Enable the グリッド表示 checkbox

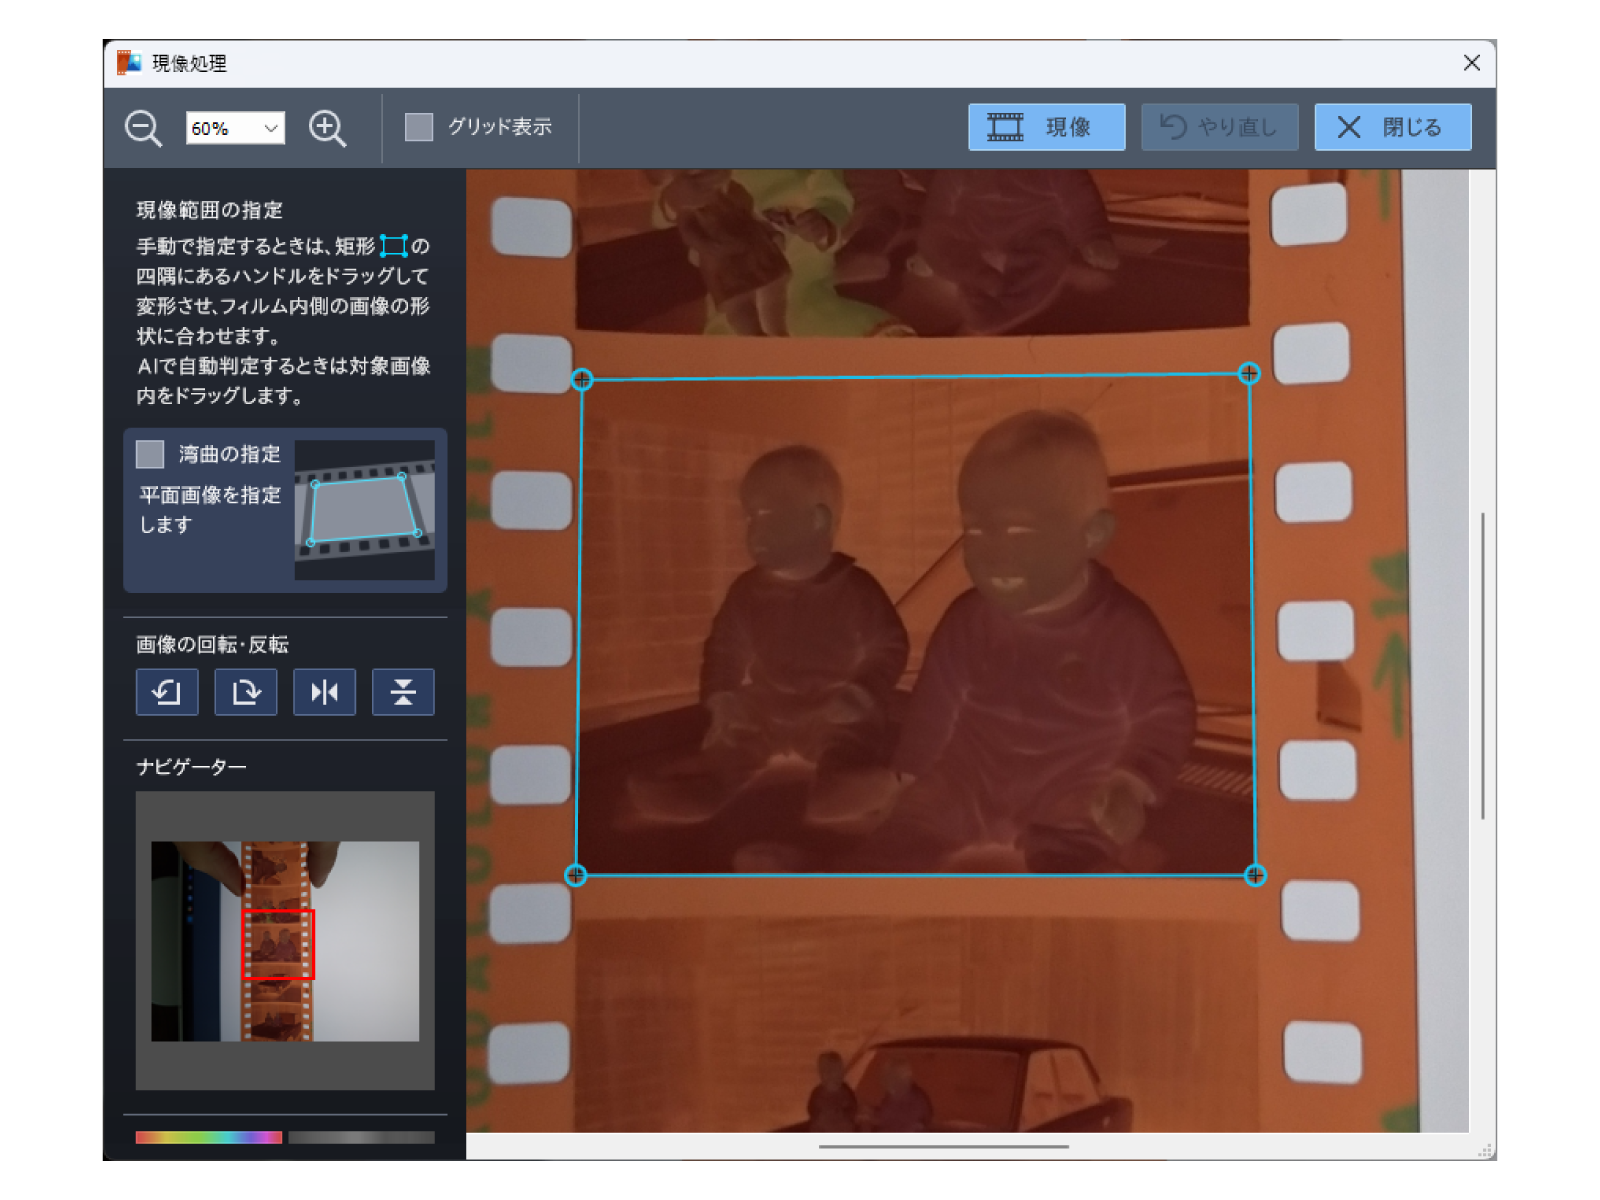tap(419, 127)
